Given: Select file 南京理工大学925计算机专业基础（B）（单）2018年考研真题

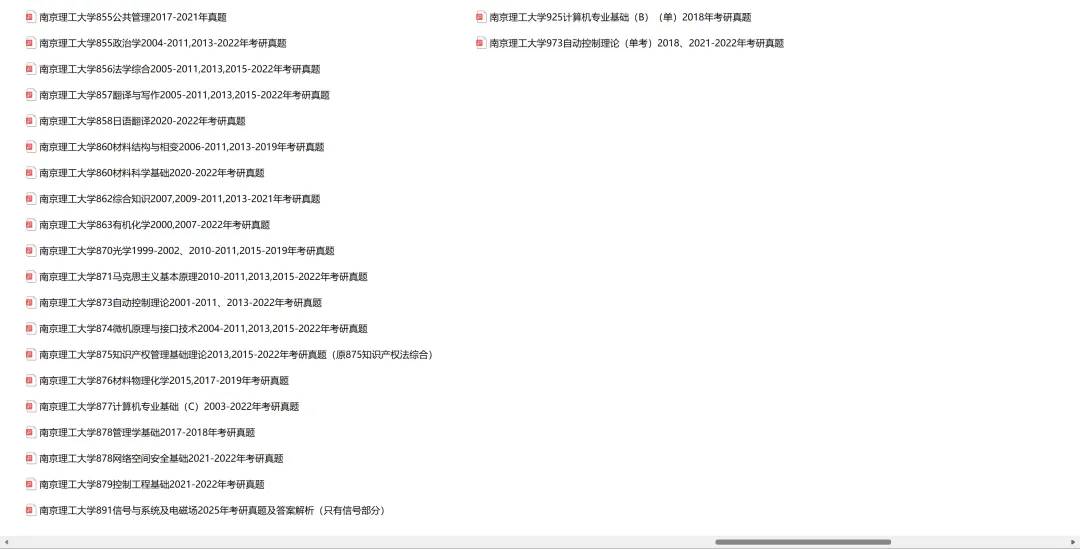Looking at the screenshot, I should click(621, 17).
